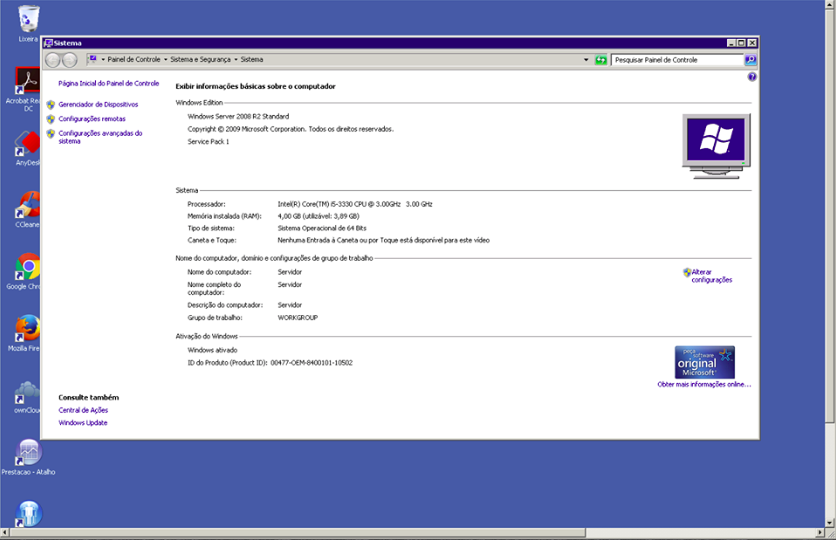Open Windows Update link
Image resolution: width=836 pixels, height=540 pixels.
(83, 423)
